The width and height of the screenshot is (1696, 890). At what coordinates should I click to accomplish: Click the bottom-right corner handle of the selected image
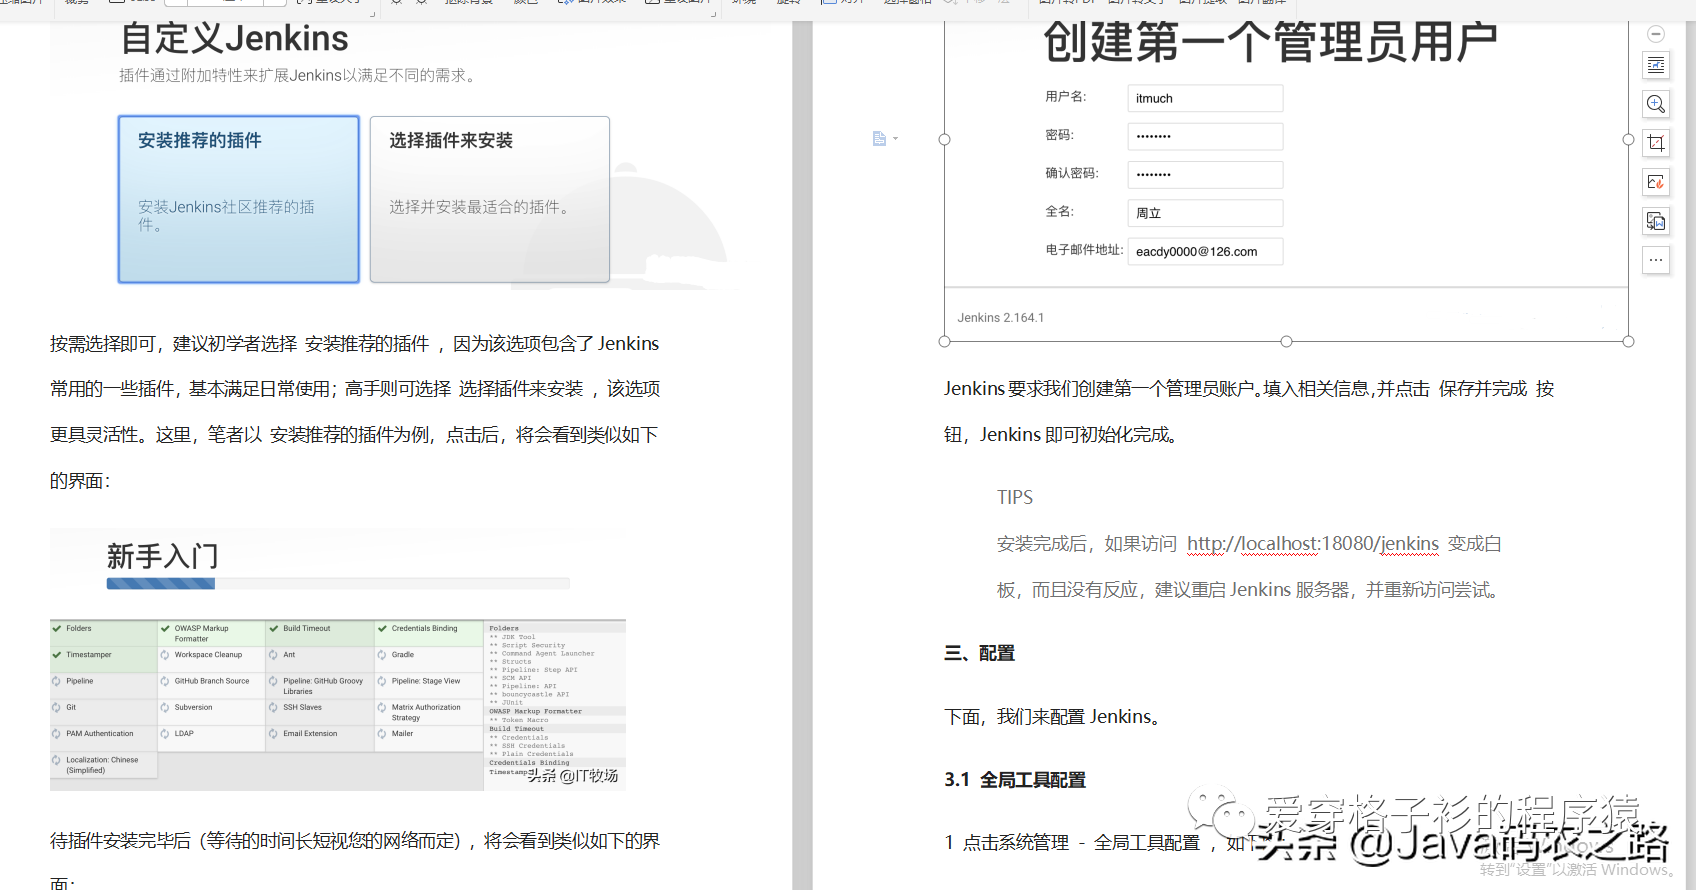pyautogui.click(x=1628, y=342)
